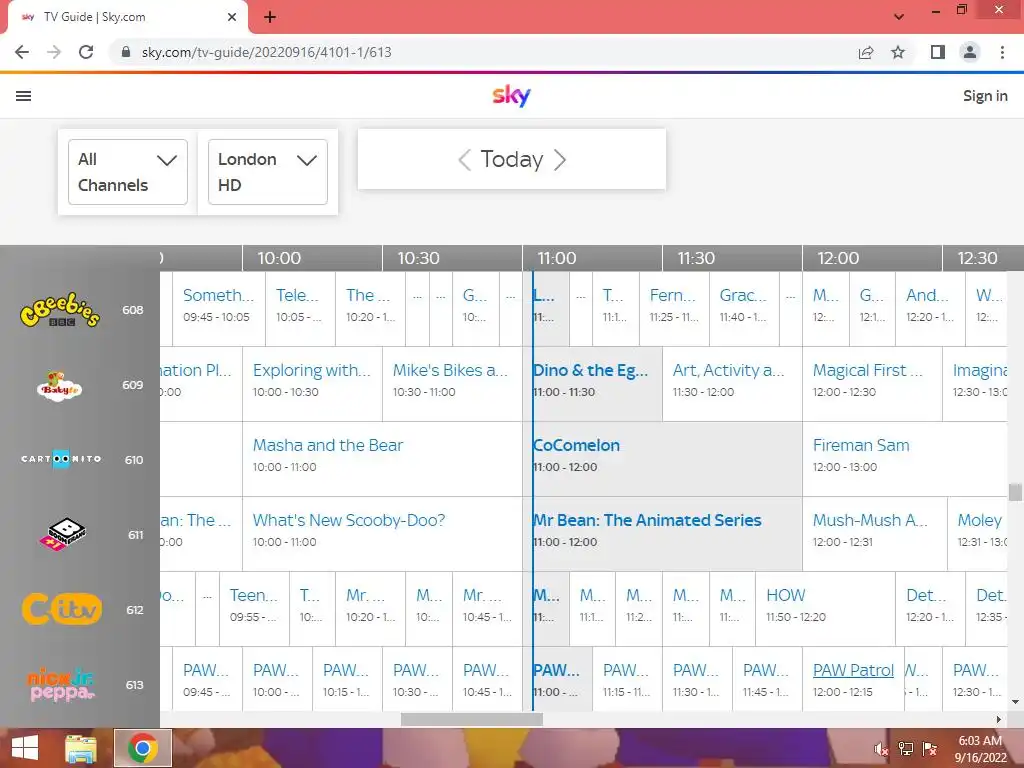The height and width of the screenshot is (768, 1024).
Task: Open Windows Start menu
Action: (25, 748)
